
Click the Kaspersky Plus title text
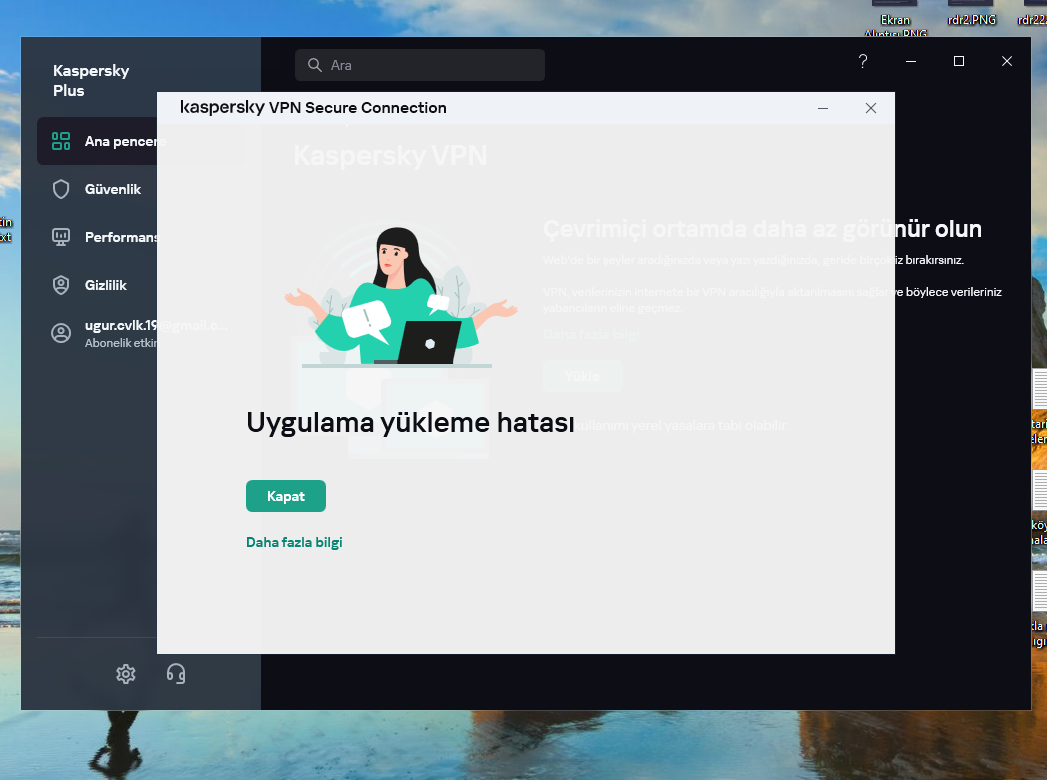pos(91,80)
